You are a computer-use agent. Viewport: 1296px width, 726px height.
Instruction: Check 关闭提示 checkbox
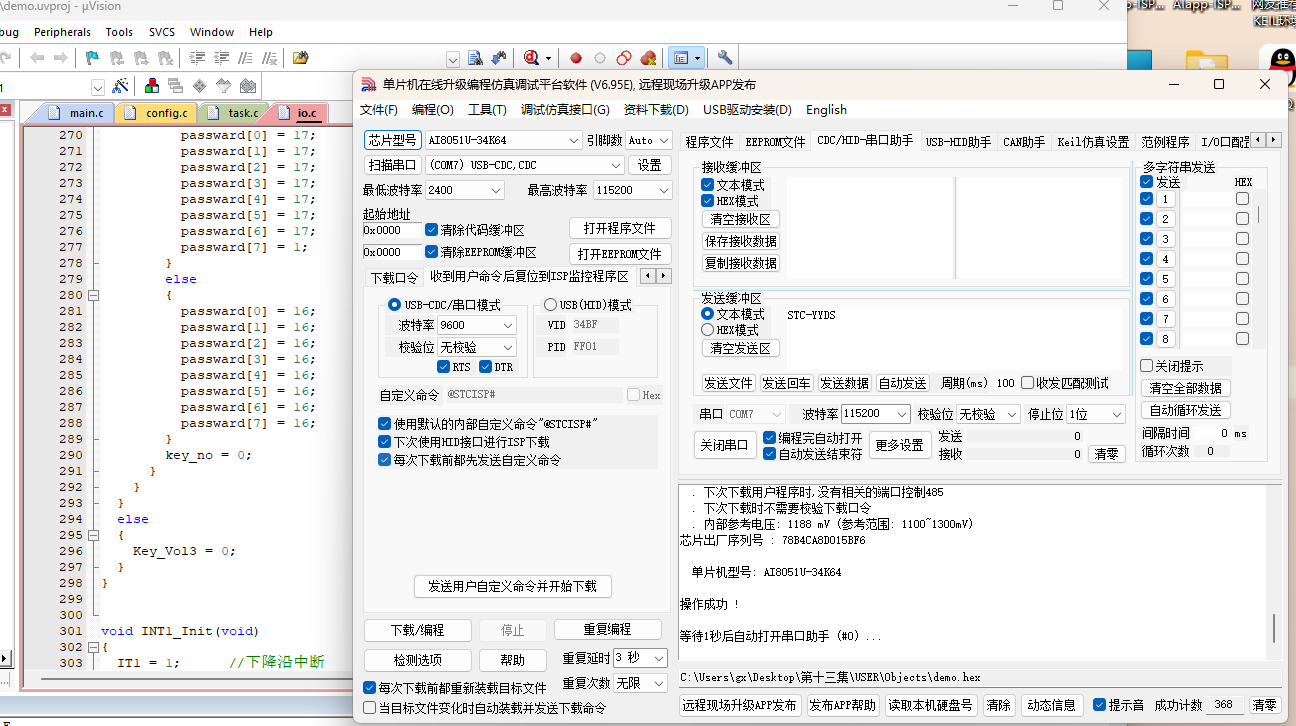1146,366
